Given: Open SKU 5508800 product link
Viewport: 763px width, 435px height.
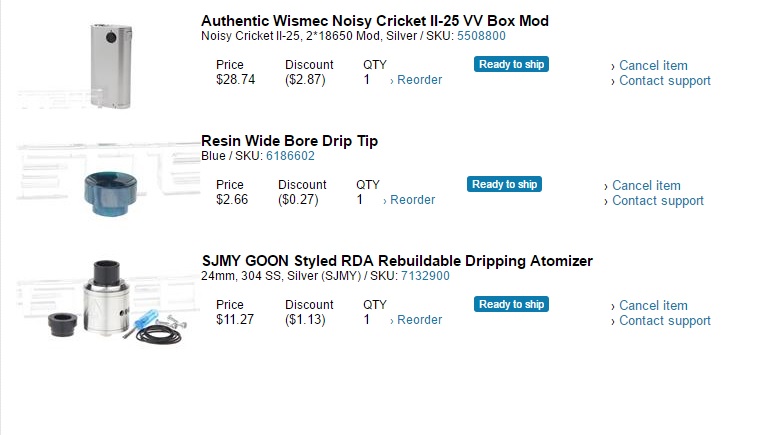Looking at the screenshot, I should [x=481, y=36].
